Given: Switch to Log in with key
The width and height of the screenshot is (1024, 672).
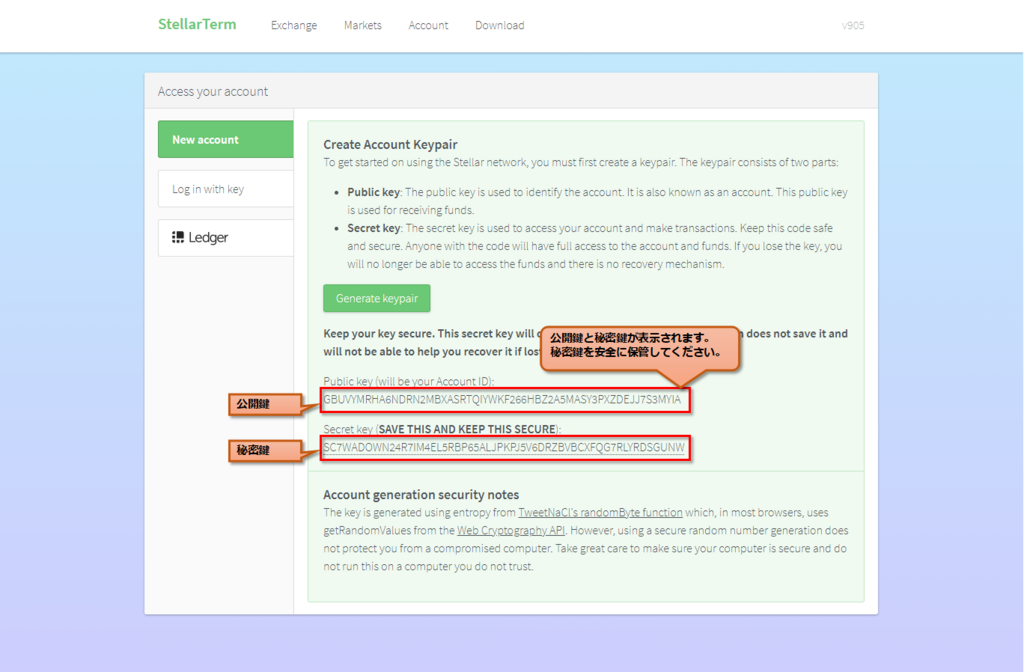Looking at the screenshot, I should [x=225, y=189].
